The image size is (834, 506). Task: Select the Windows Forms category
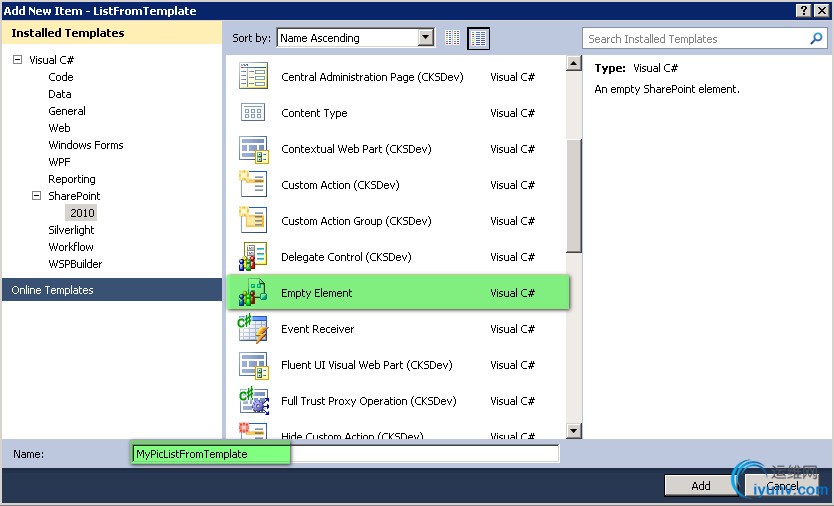(86, 145)
